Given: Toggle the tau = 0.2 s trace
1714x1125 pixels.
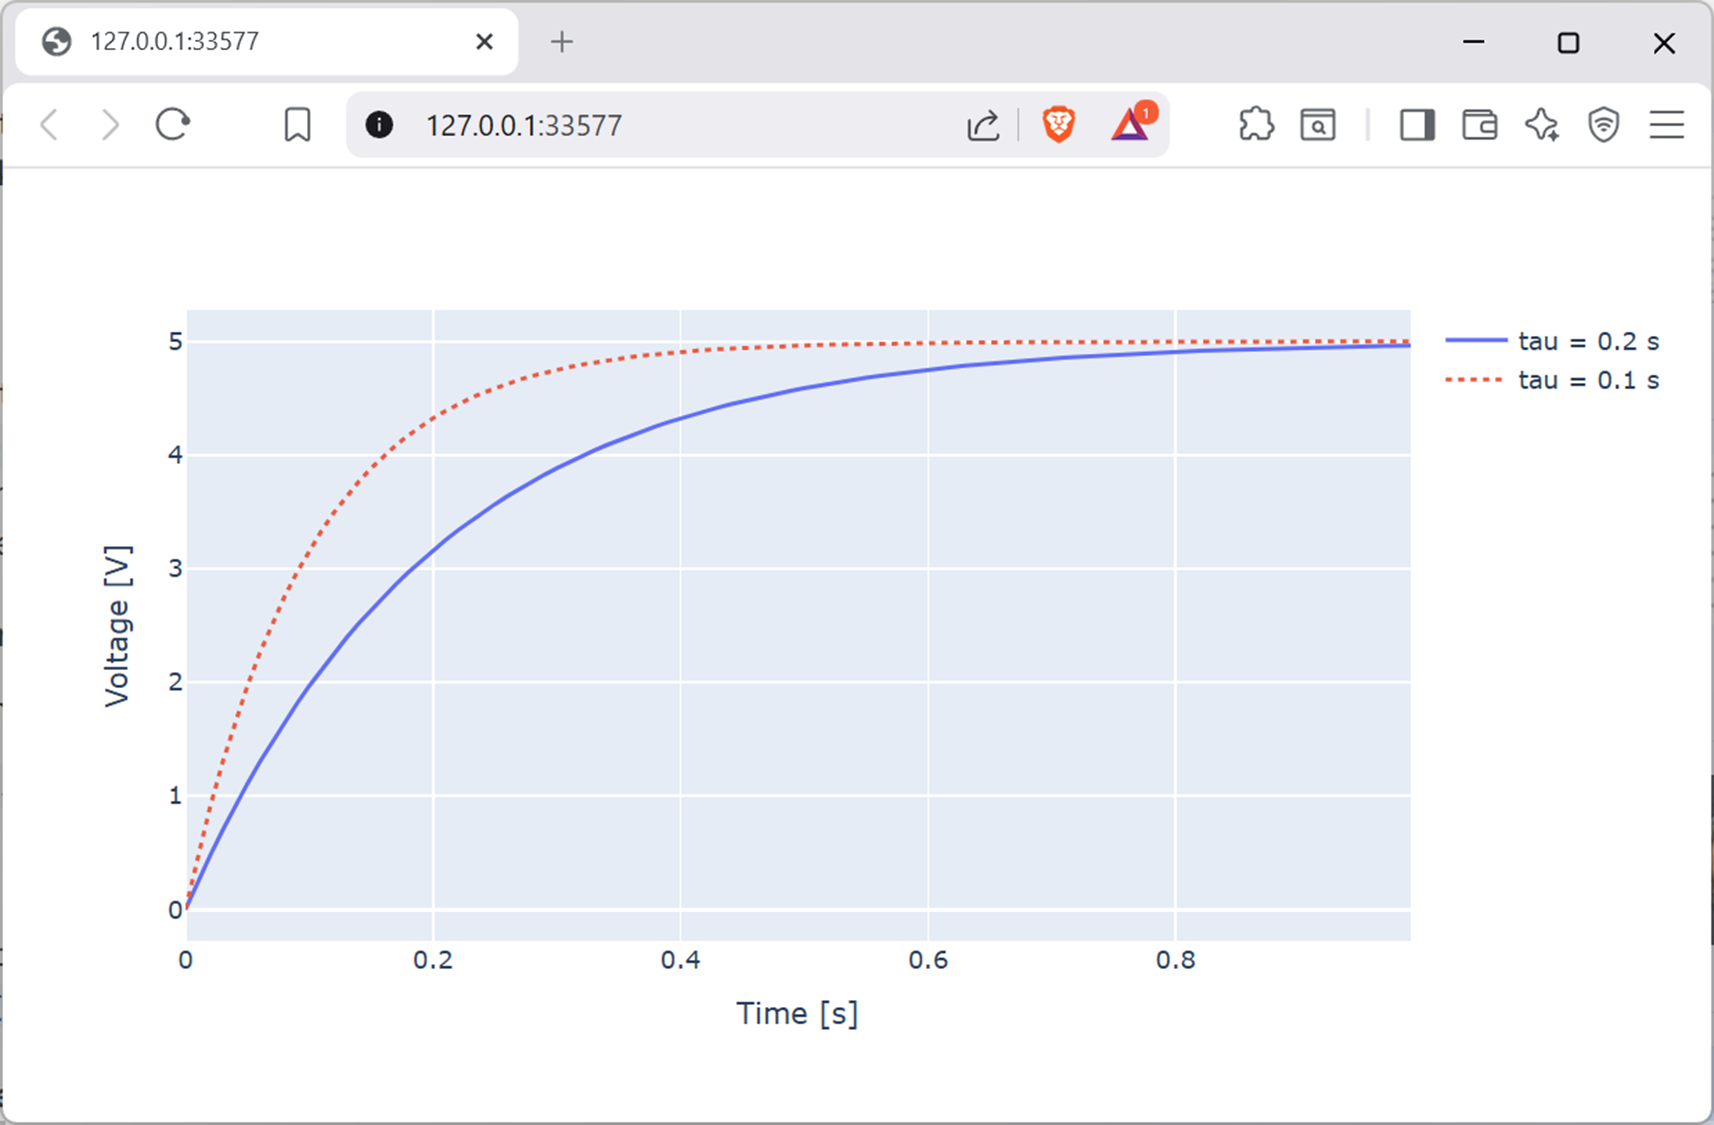Looking at the screenshot, I should tap(1587, 341).
